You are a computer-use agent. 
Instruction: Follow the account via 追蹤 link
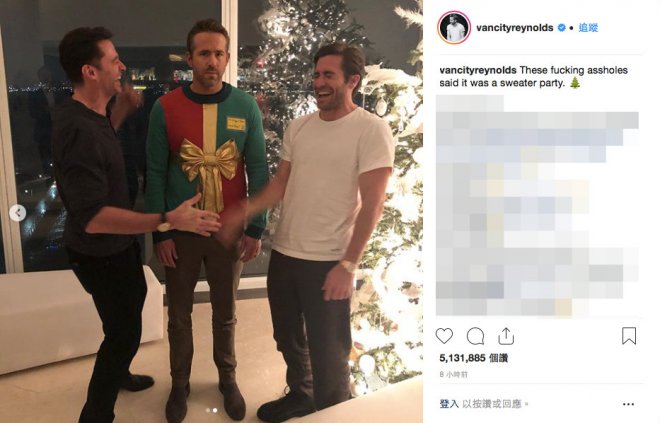[588, 28]
